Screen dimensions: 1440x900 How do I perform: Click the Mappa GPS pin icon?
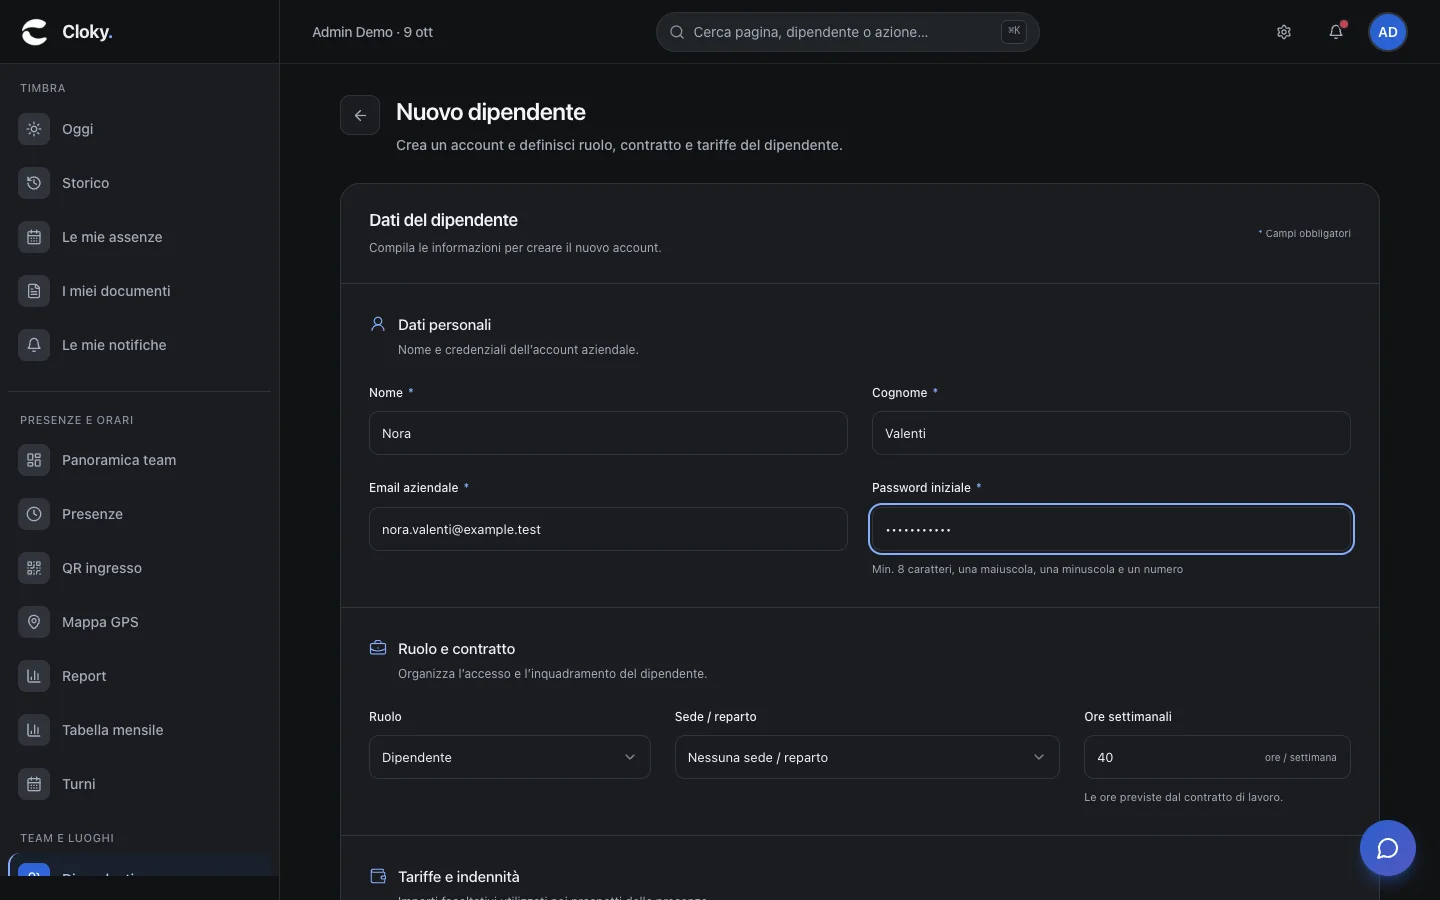34,622
